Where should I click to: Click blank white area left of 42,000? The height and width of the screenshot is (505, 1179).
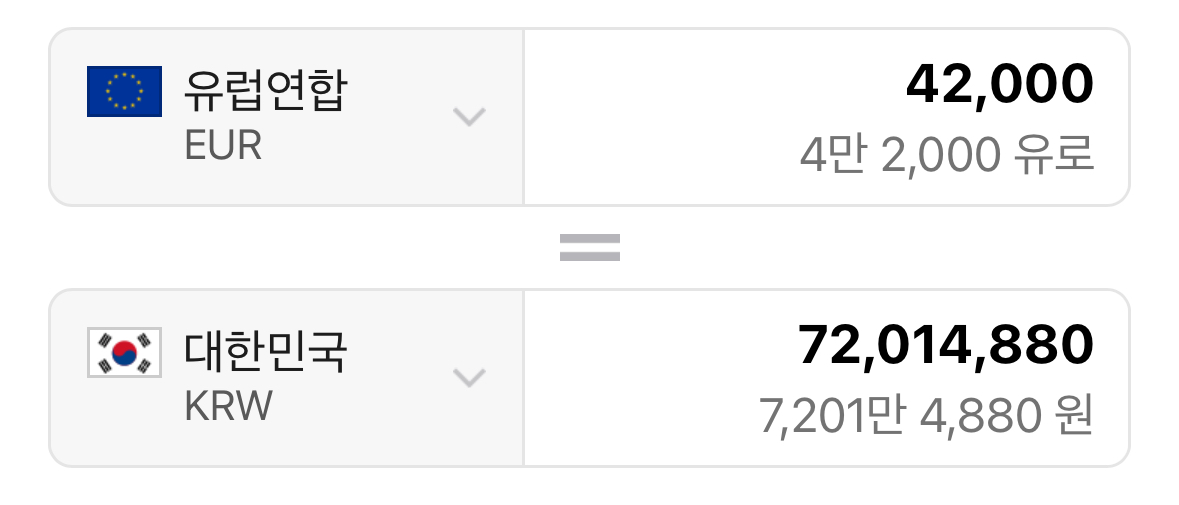pyautogui.click(x=700, y=85)
